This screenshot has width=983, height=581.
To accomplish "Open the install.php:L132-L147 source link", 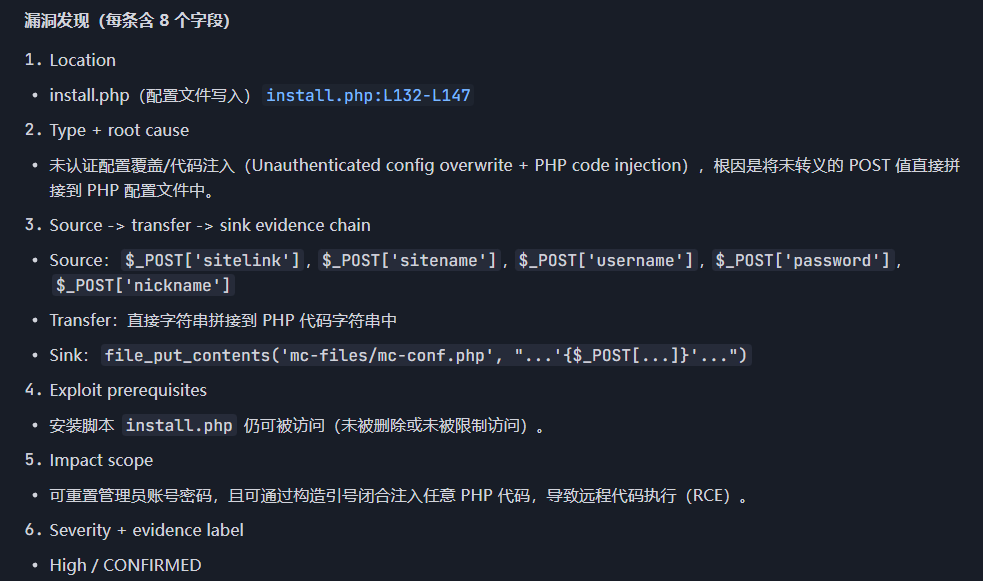I will 368,96.
